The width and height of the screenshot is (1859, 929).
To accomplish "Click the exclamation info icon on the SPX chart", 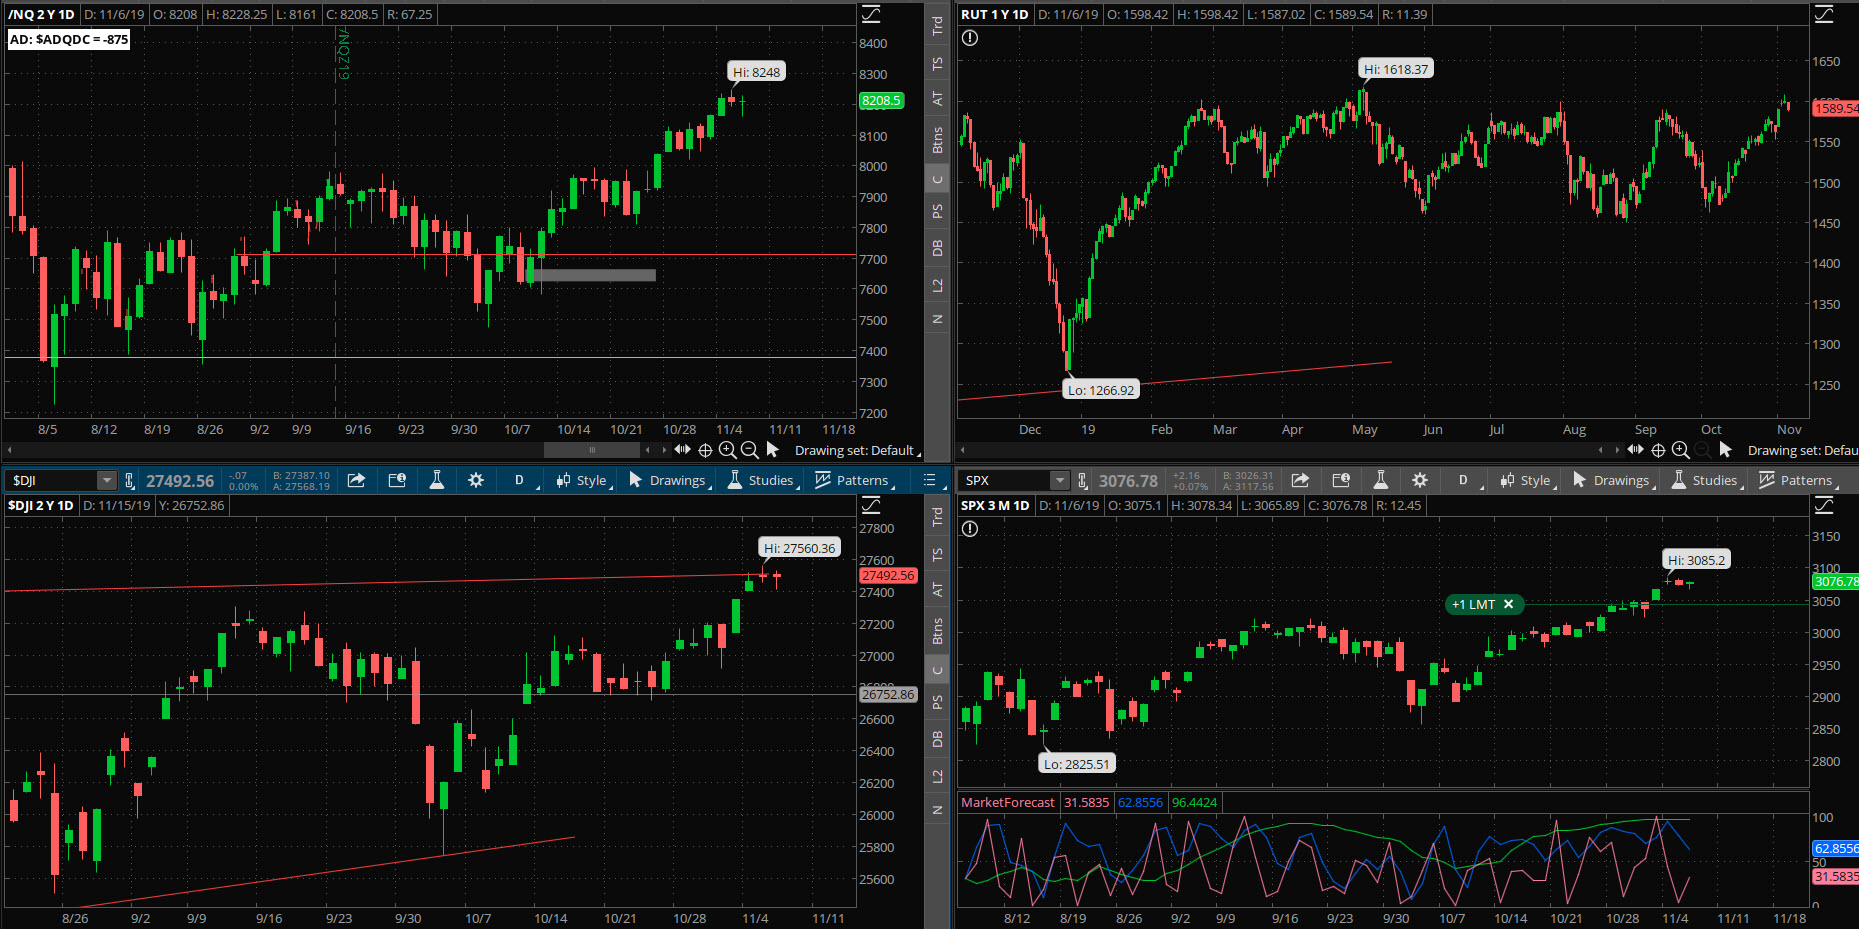I will [970, 529].
